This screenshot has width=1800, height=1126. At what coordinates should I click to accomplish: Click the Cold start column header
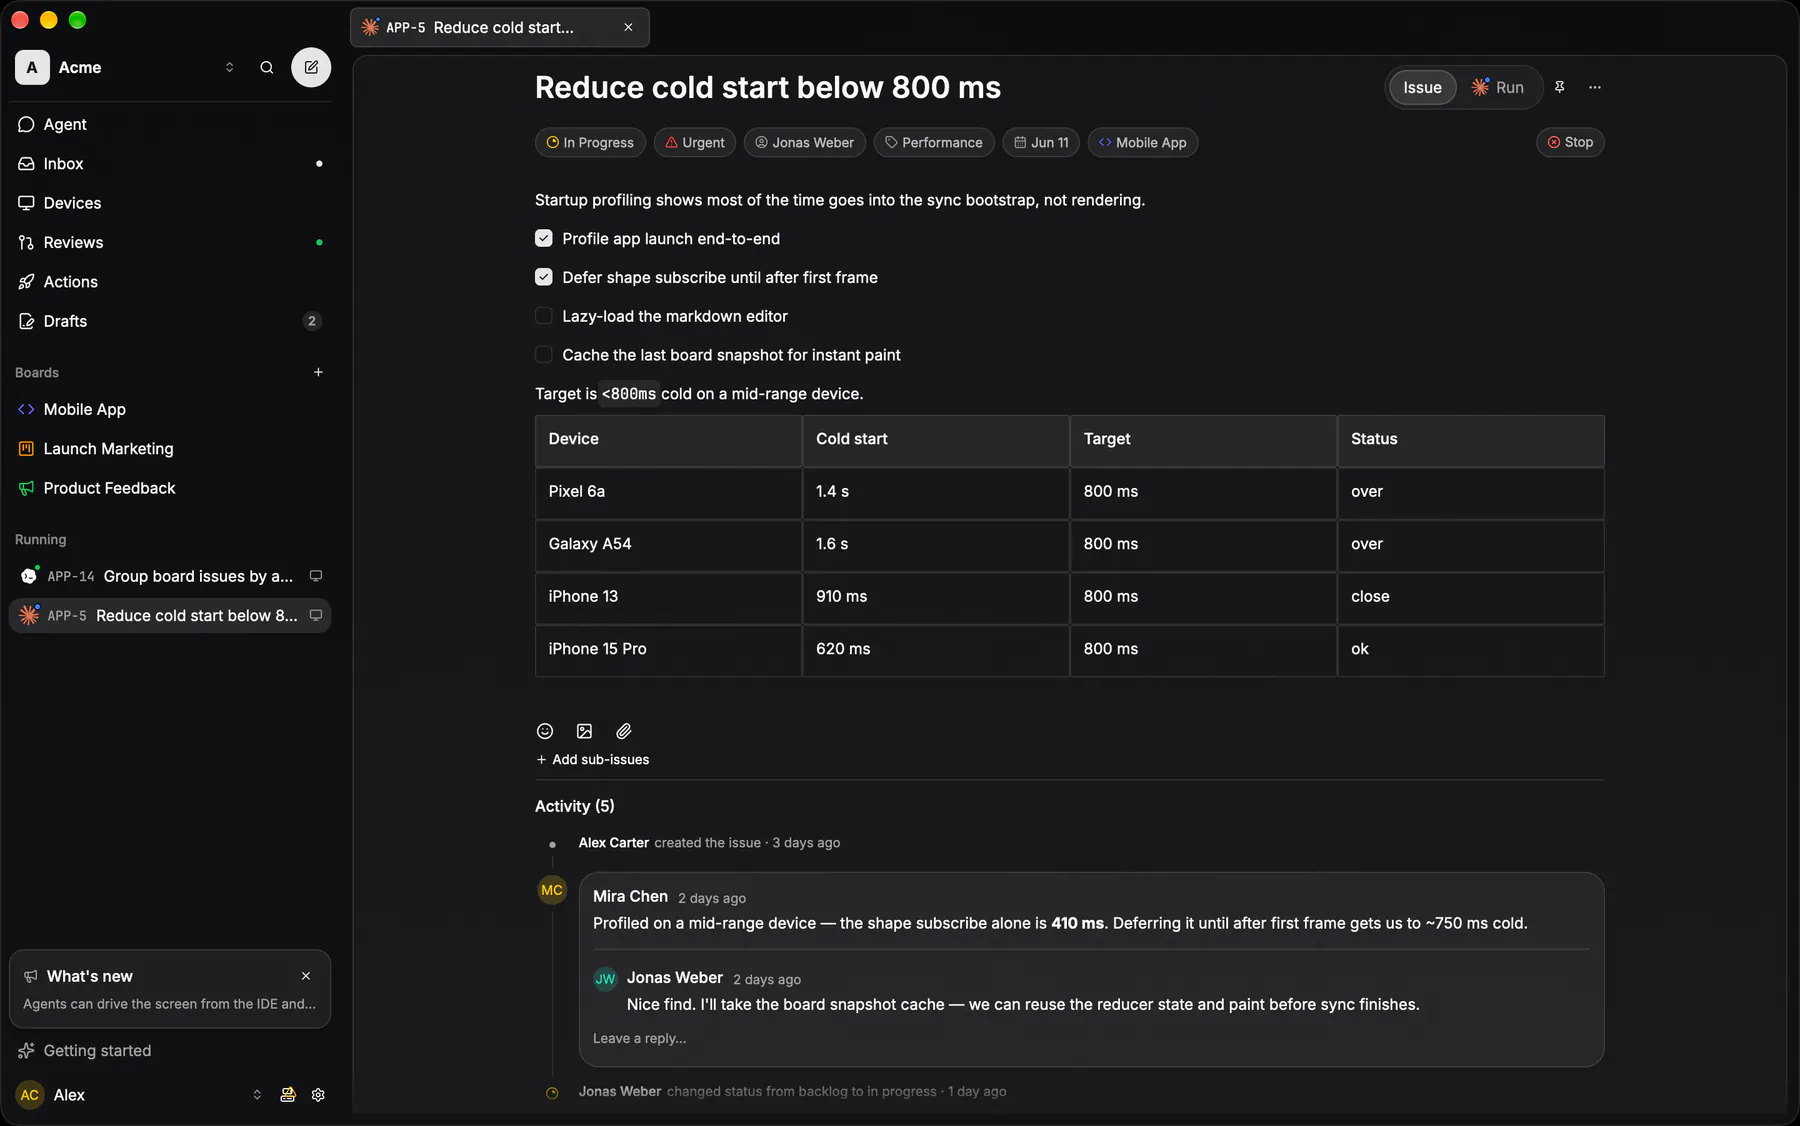pyautogui.click(x=936, y=440)
